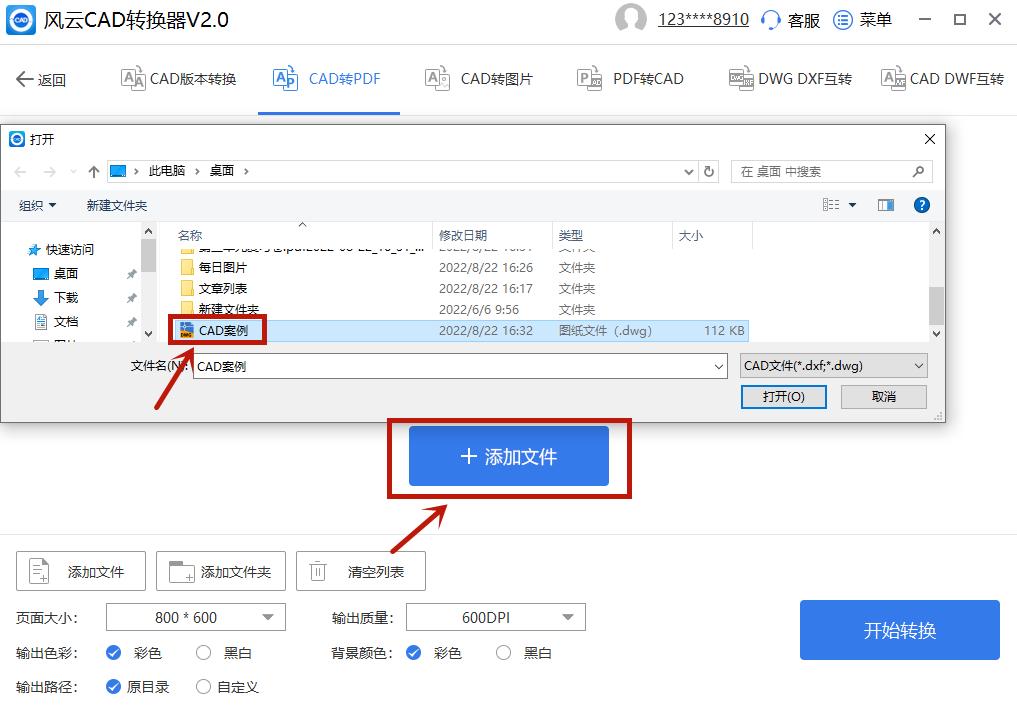1017x710 pixels.
Task: Select the 黑白 output color radio button
Action: tap(203, 652)
